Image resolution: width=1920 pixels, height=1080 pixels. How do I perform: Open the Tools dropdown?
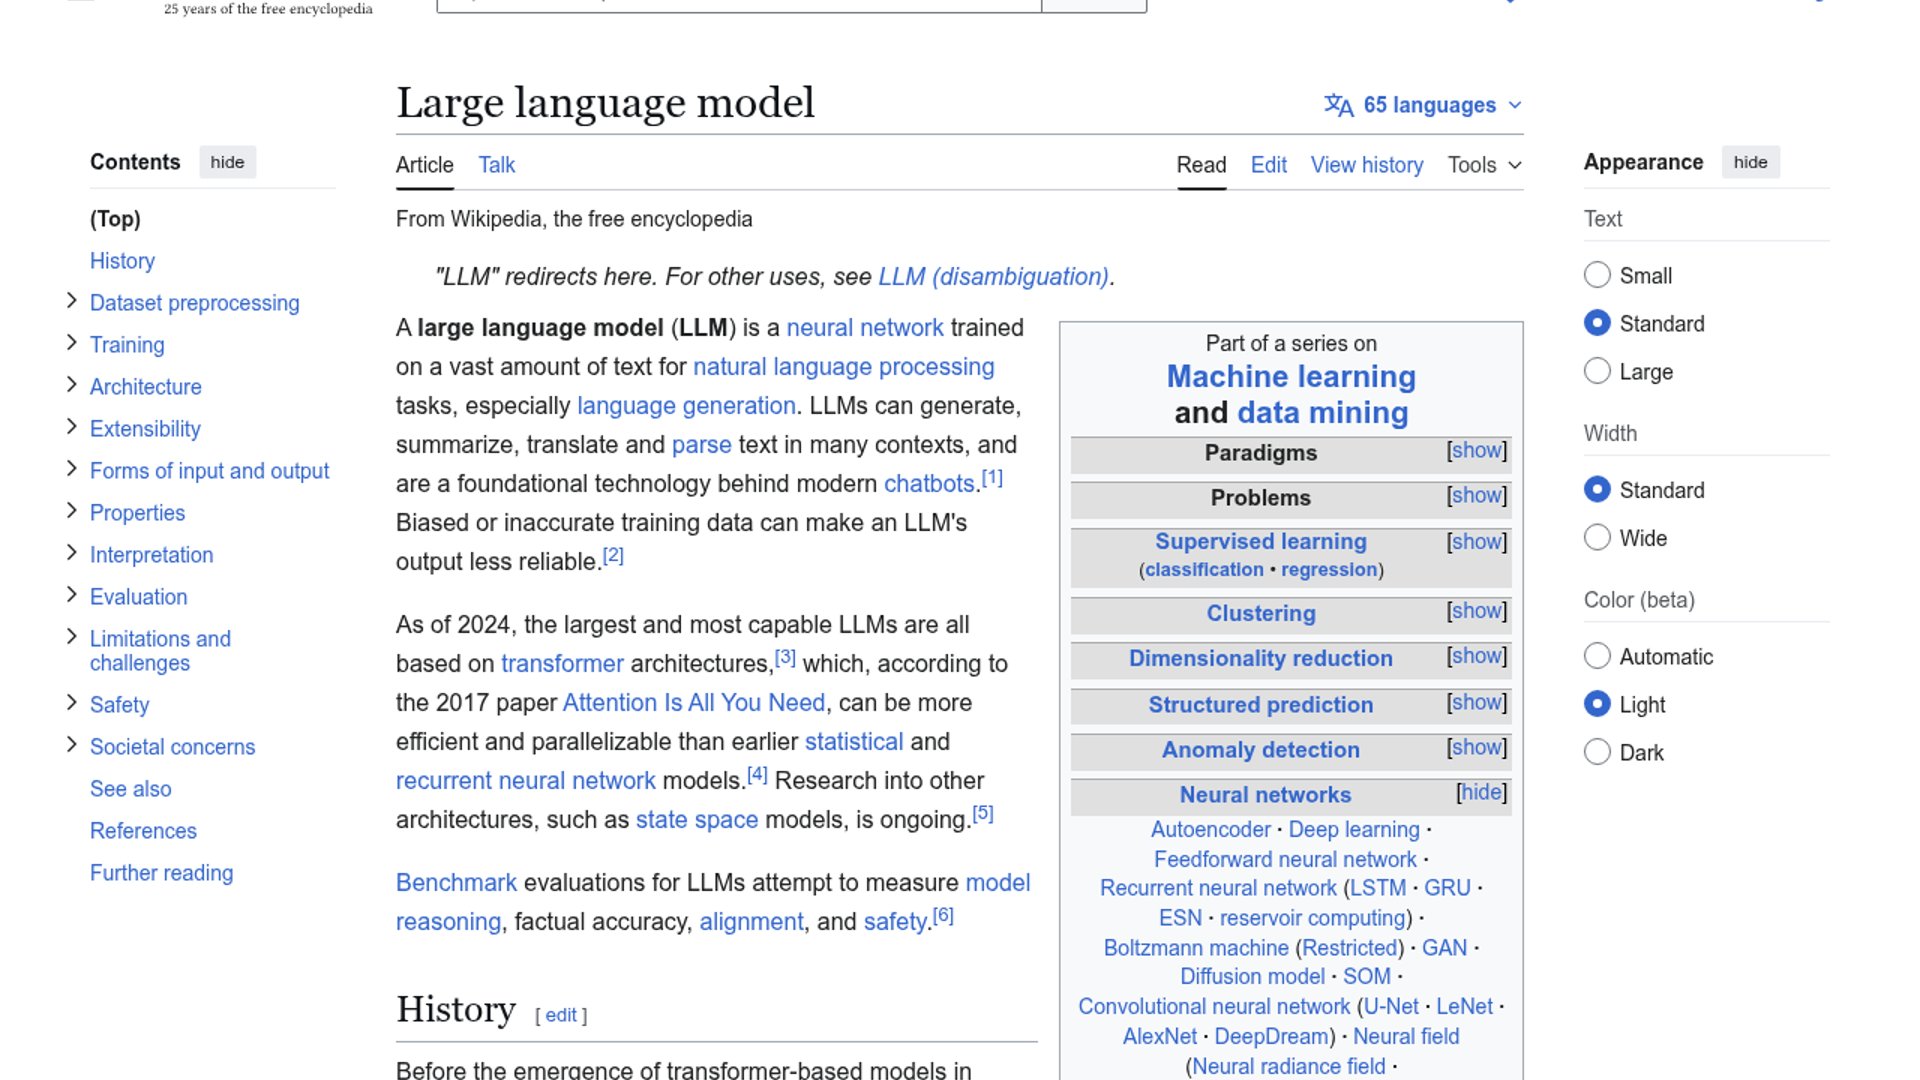[x=1483, y=165]
